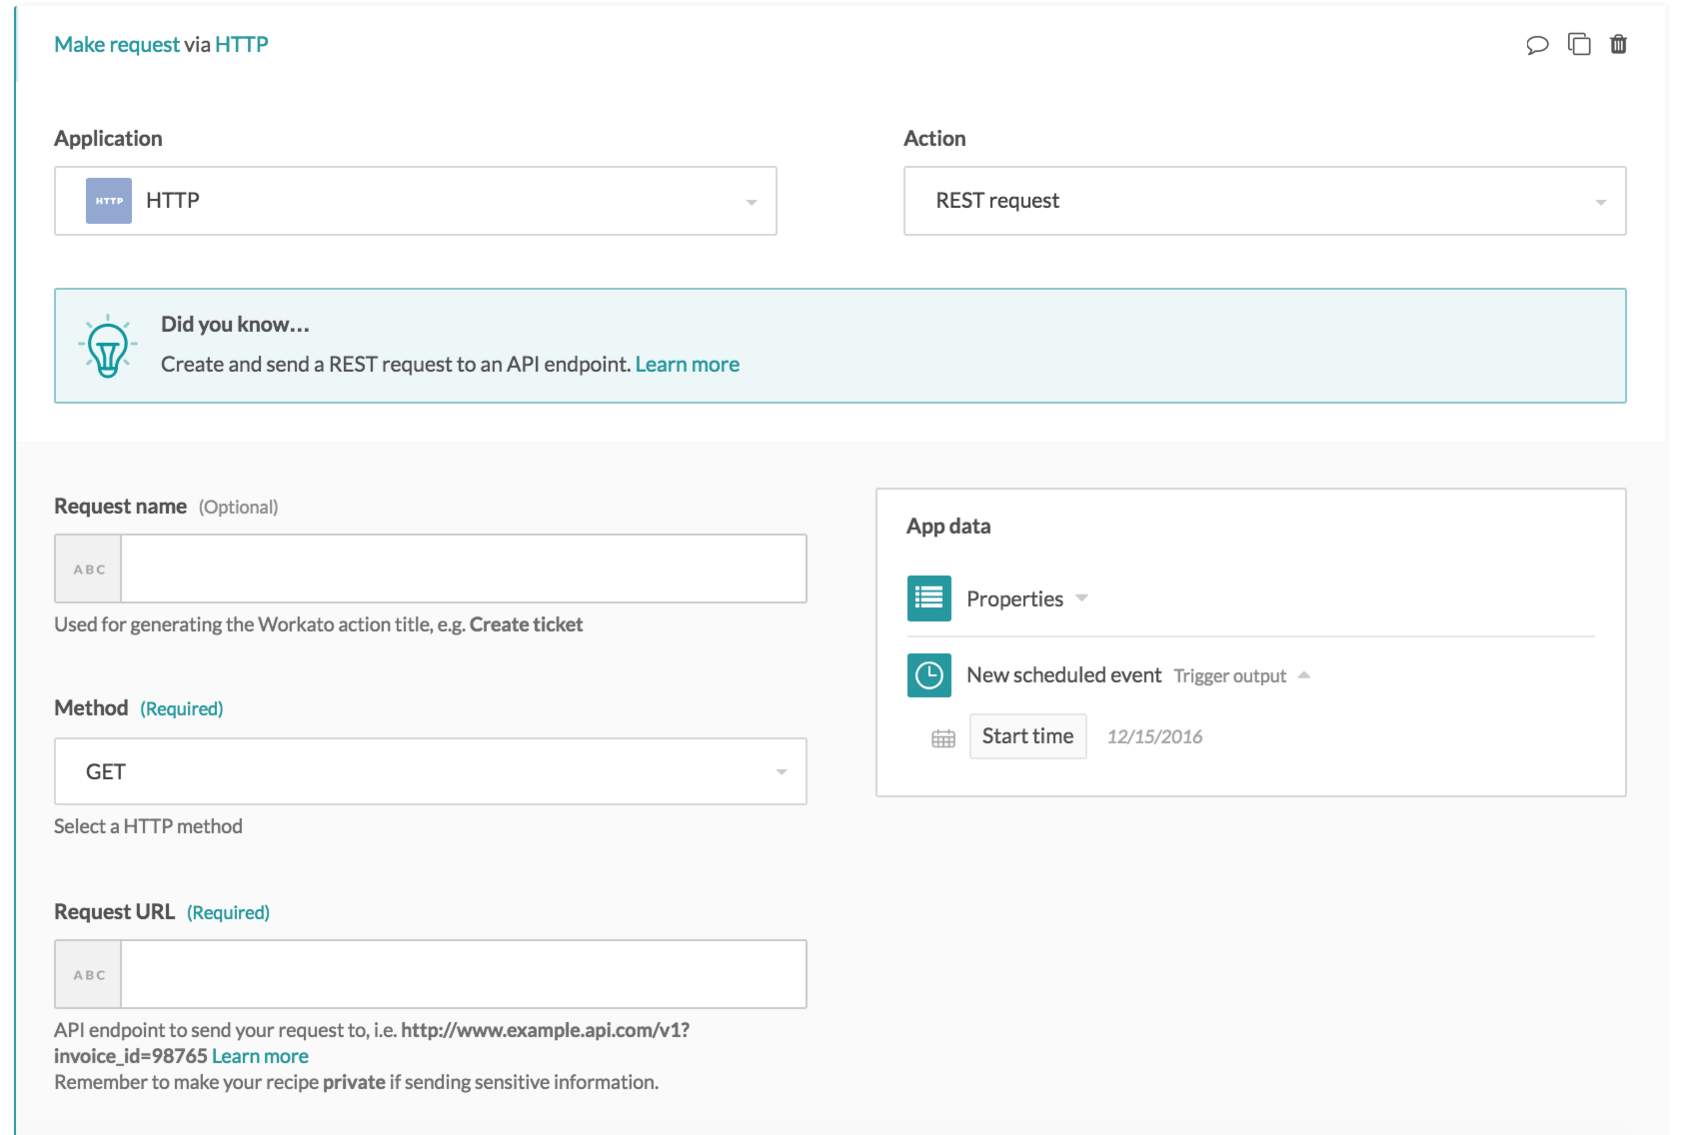Expand the Properties section

1081,598
